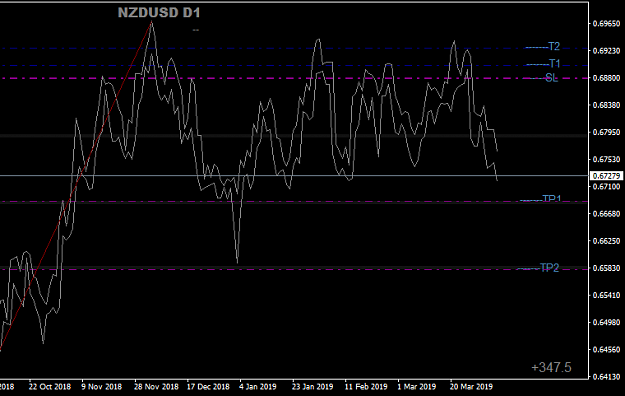Click the 17 Dec 2018 date label
This screenshot has height=396, width=625.
tap(208, 387)
